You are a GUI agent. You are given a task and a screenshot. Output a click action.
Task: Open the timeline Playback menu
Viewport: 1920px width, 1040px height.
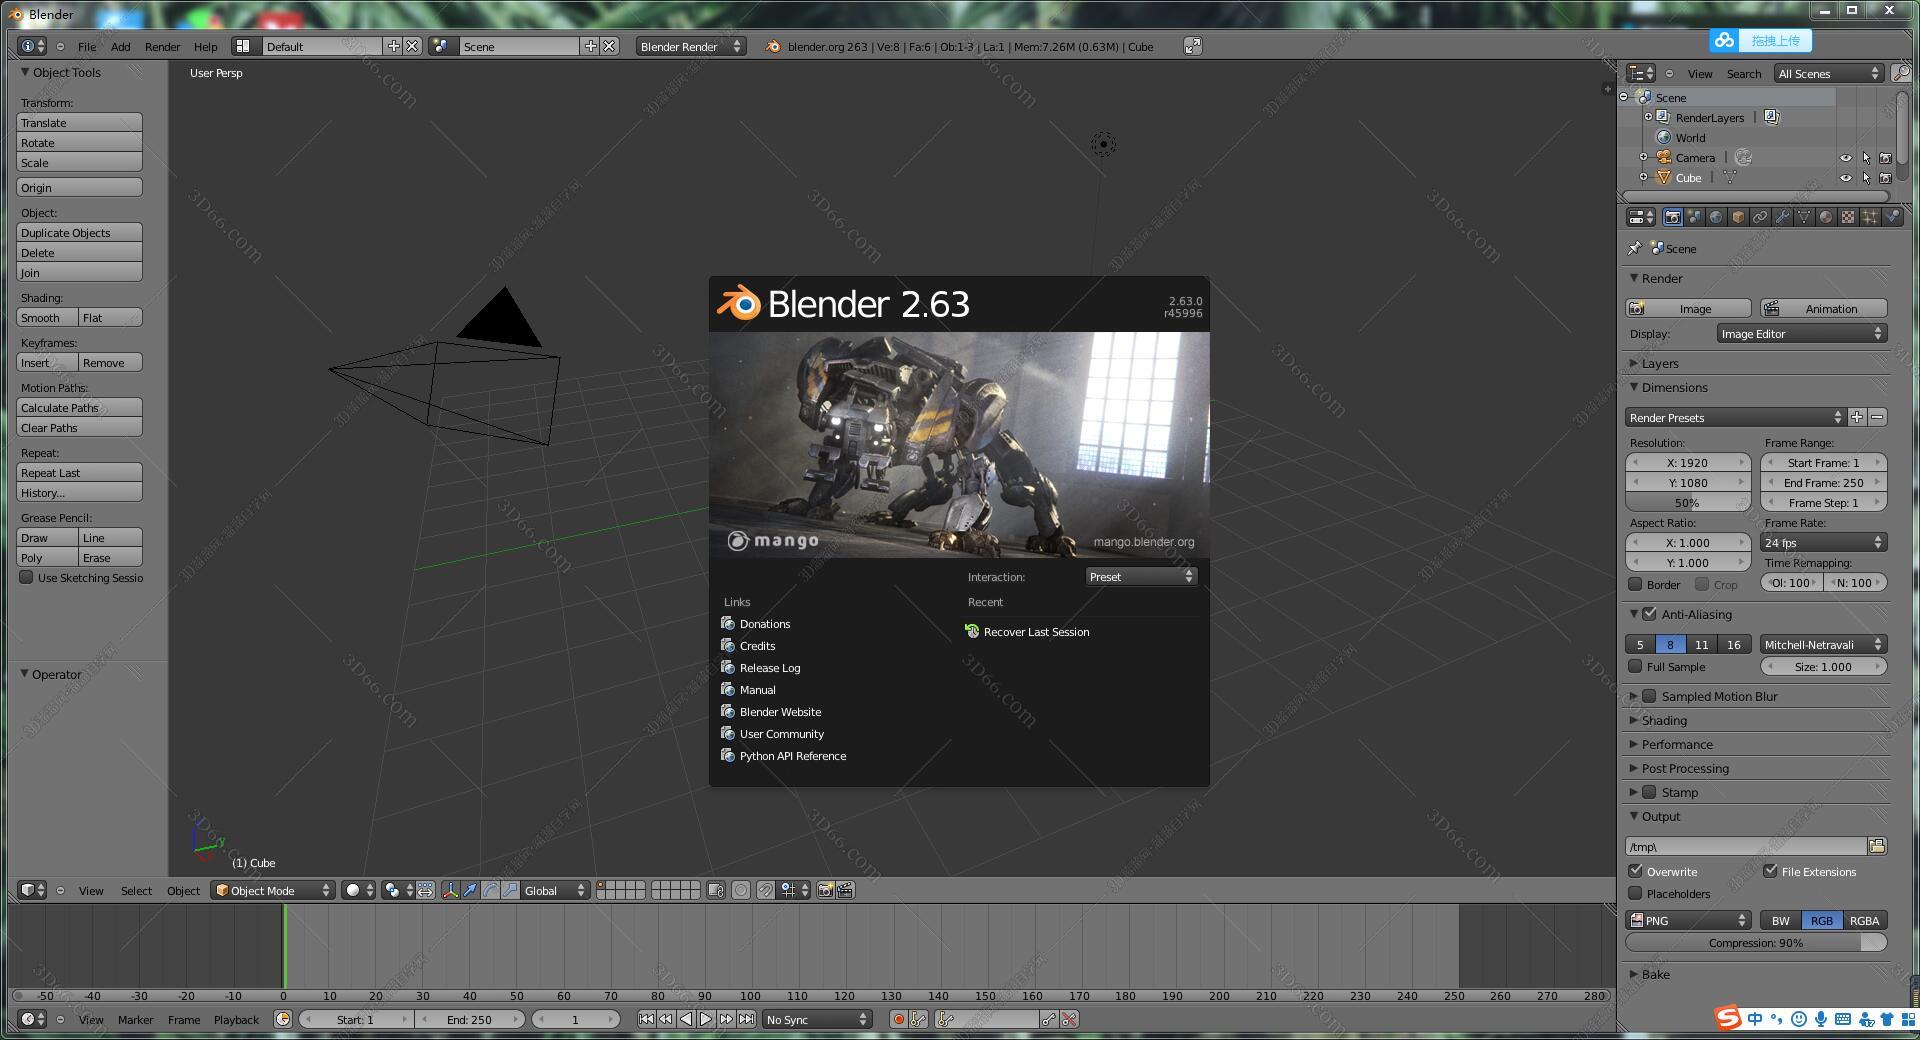[x=236, y=1019]
